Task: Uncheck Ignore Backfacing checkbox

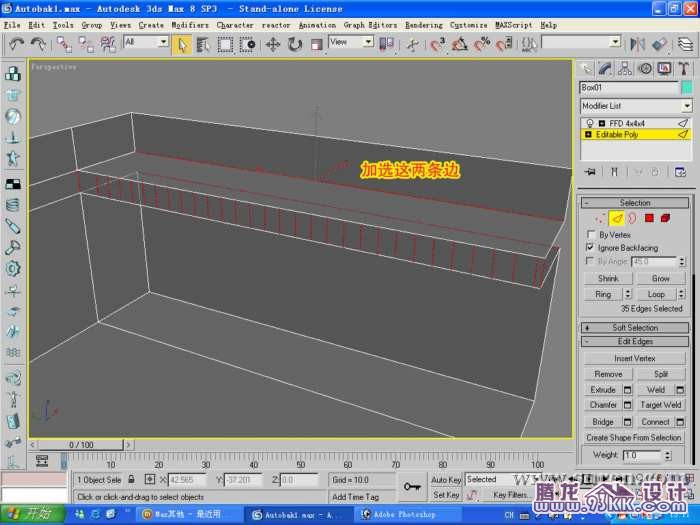Action: tap(591, 247)
